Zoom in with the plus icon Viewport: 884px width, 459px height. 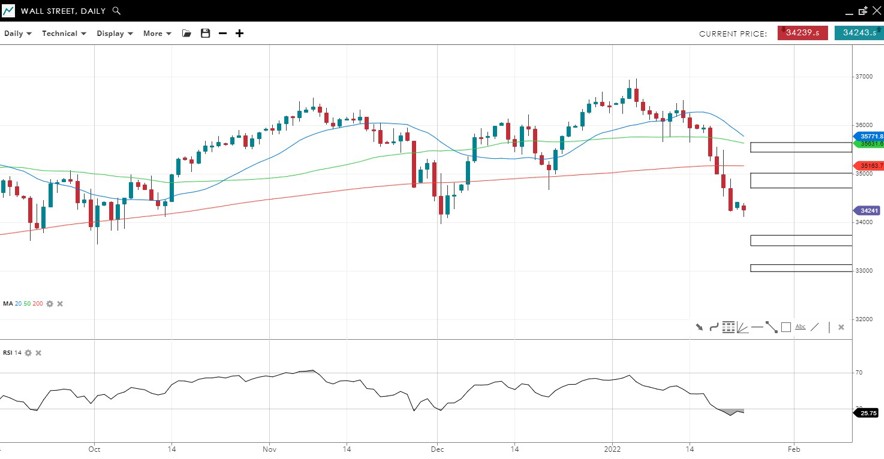tap(239, 33)
